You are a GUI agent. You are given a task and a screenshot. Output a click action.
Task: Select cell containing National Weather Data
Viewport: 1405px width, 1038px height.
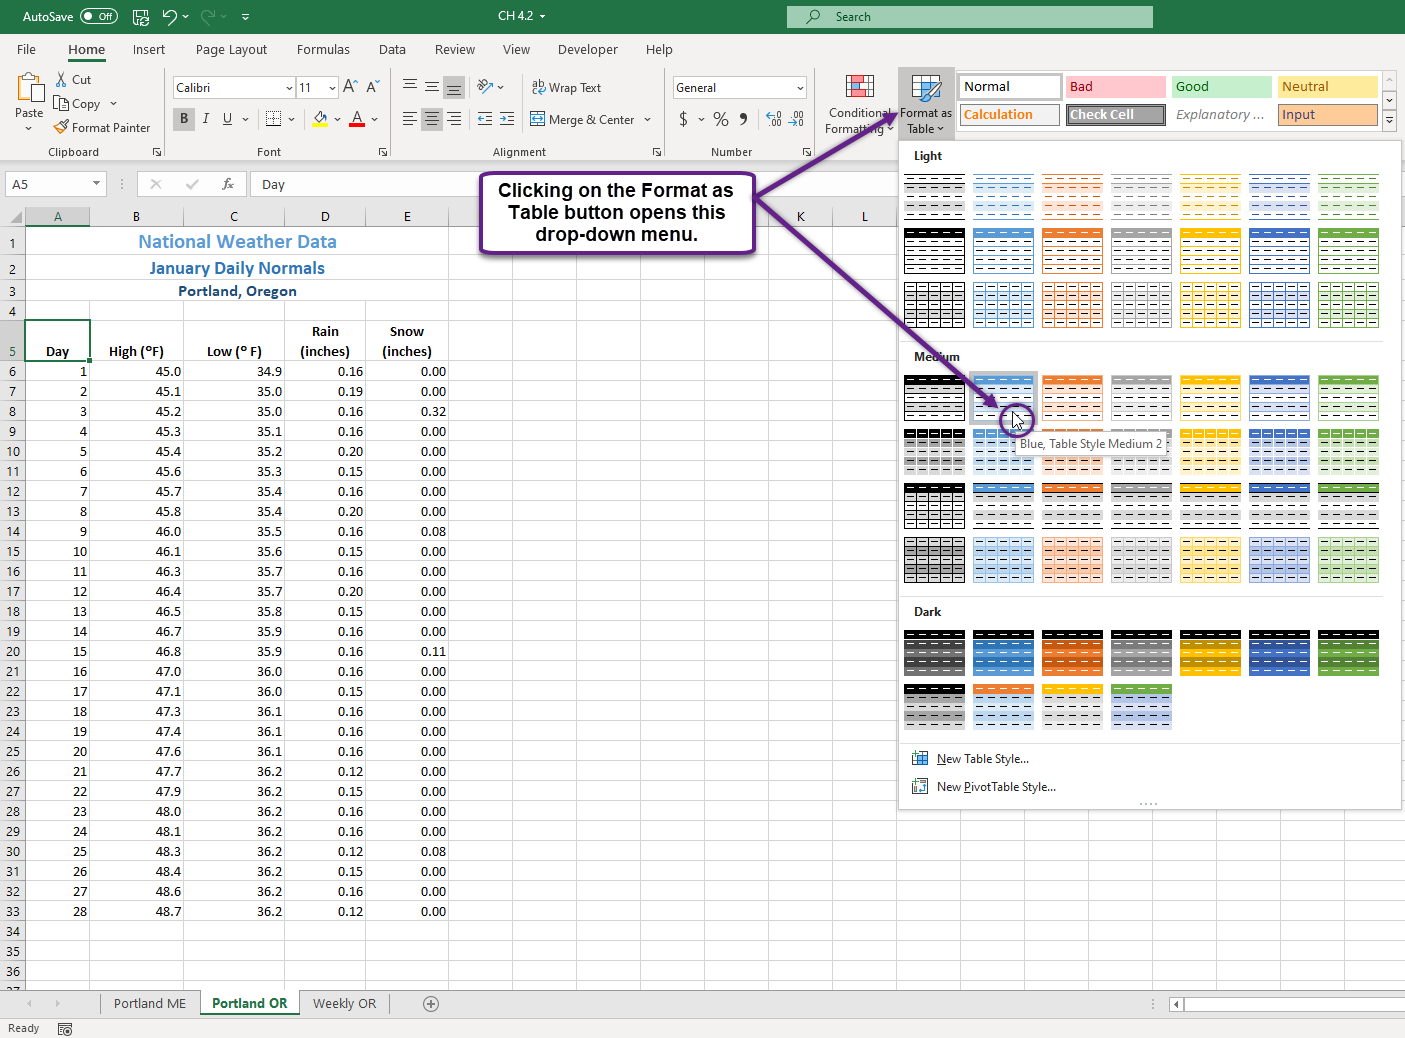click(x=237, y=241)
